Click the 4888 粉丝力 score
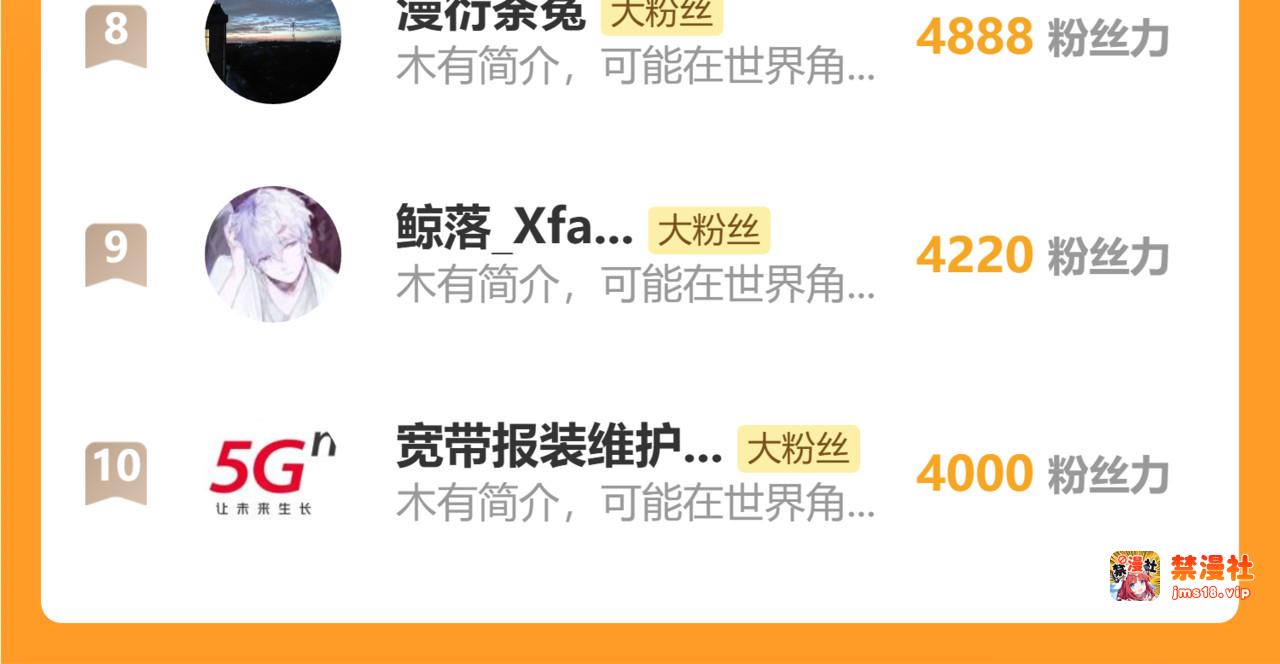Image resolution: width=1280 pixels, height=664 pixels. (1042, 38)
